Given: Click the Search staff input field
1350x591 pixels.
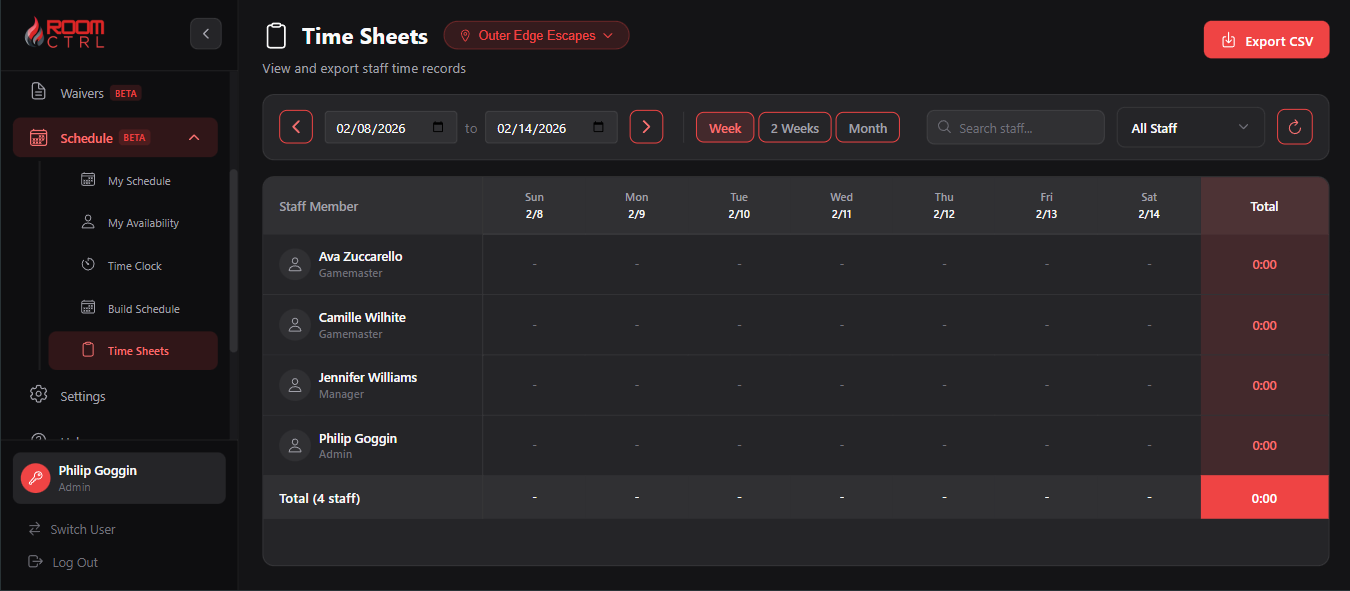Looking at the screenshot, I should (x=1015, y=127).
